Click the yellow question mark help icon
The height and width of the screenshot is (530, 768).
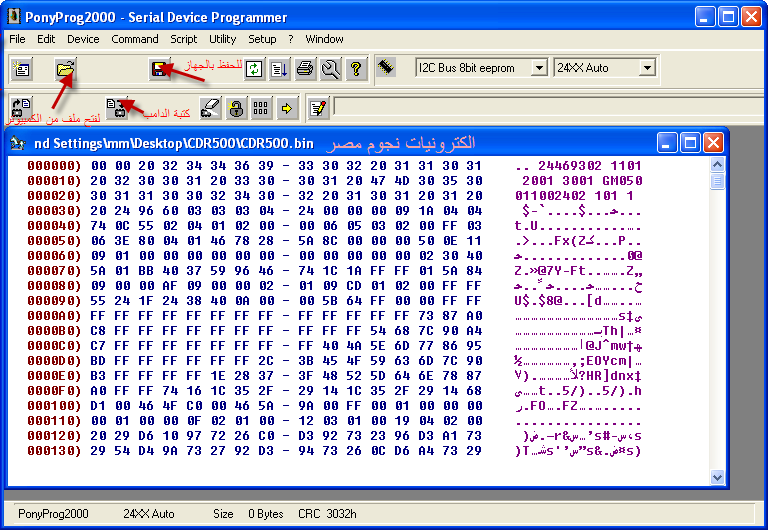click(x=356, y=69)
